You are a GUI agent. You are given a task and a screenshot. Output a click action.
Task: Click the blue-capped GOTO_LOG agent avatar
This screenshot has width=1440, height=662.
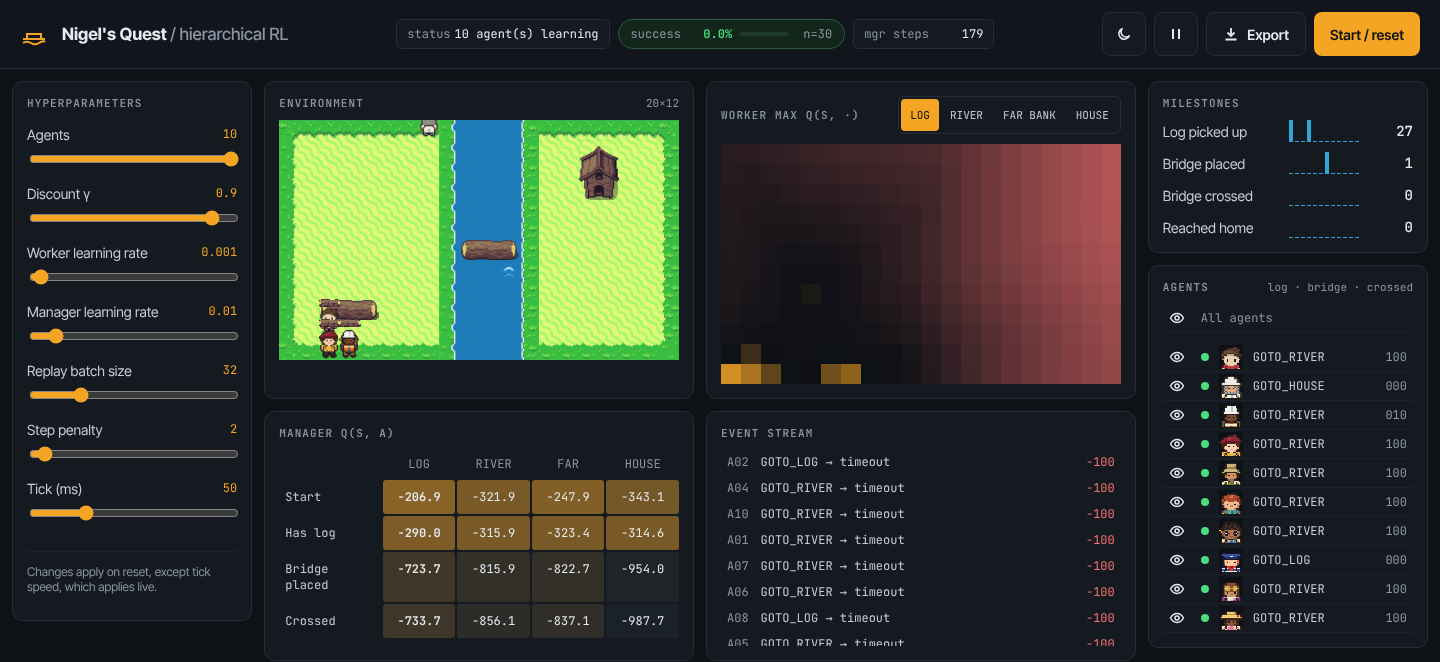(x=1231, y=560)
